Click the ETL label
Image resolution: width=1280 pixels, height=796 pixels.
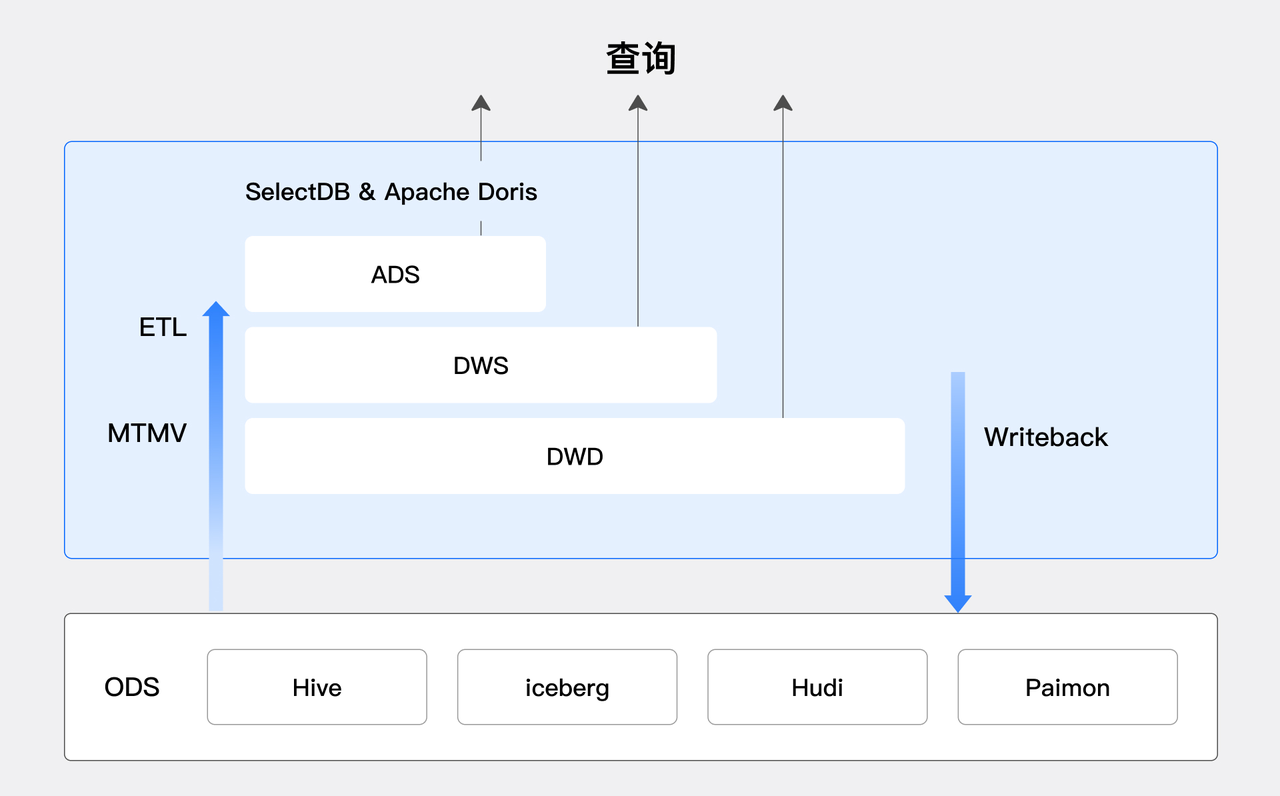click(163, 327)
